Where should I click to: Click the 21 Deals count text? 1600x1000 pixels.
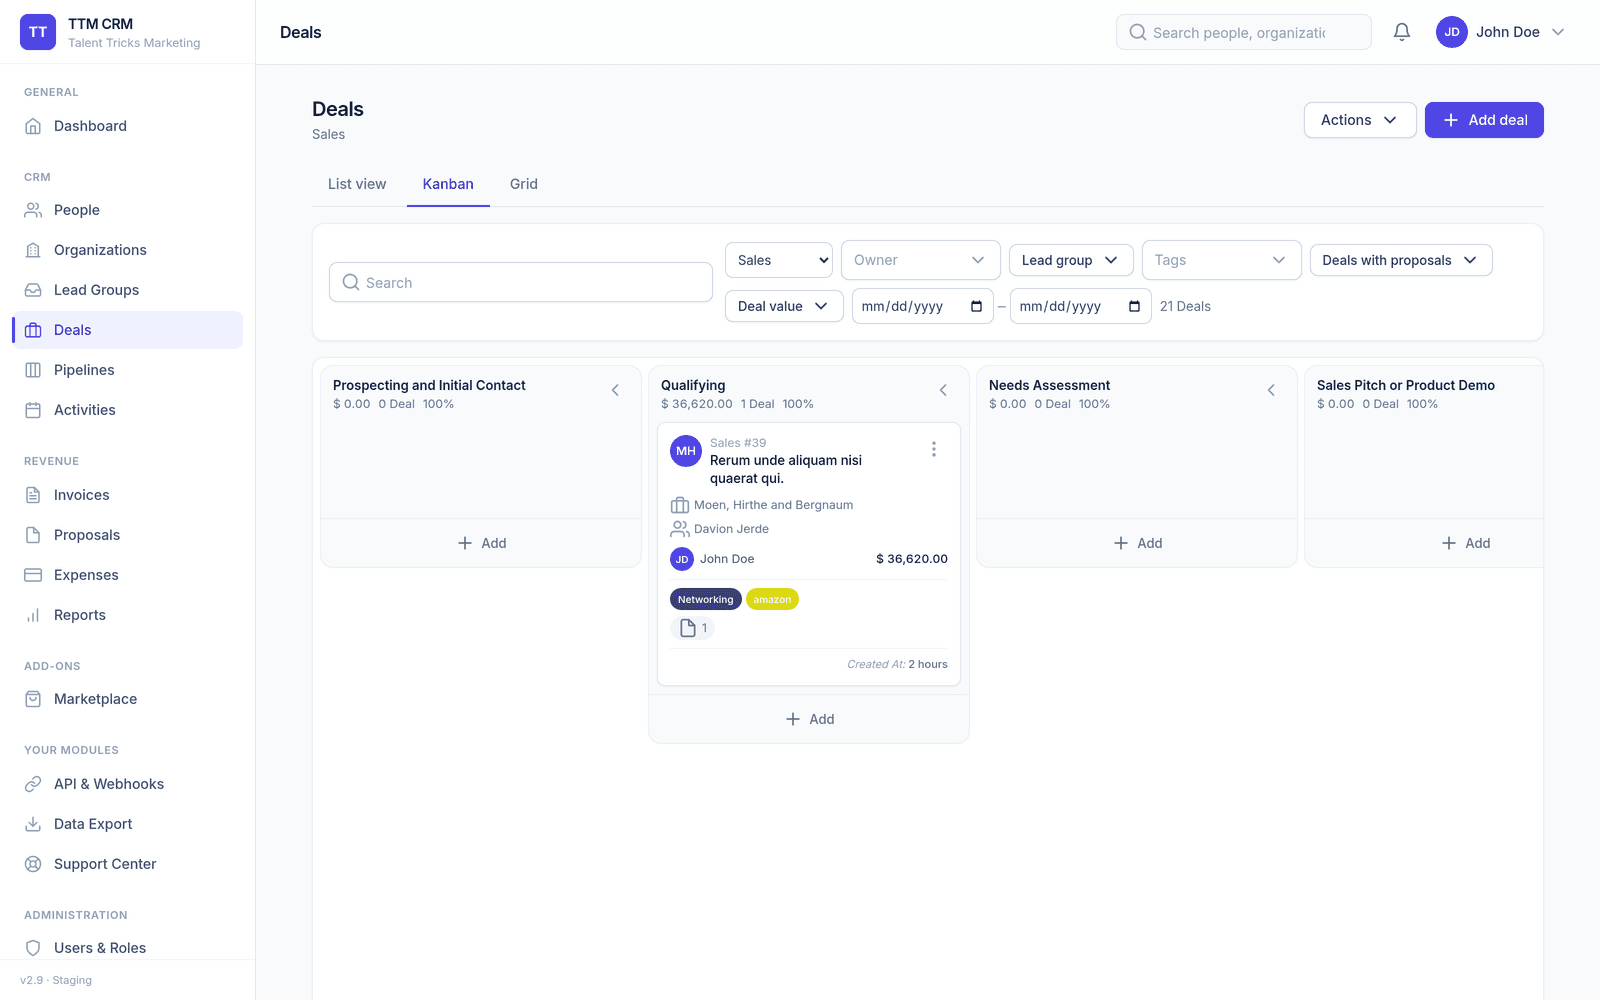pos(1185,306)
